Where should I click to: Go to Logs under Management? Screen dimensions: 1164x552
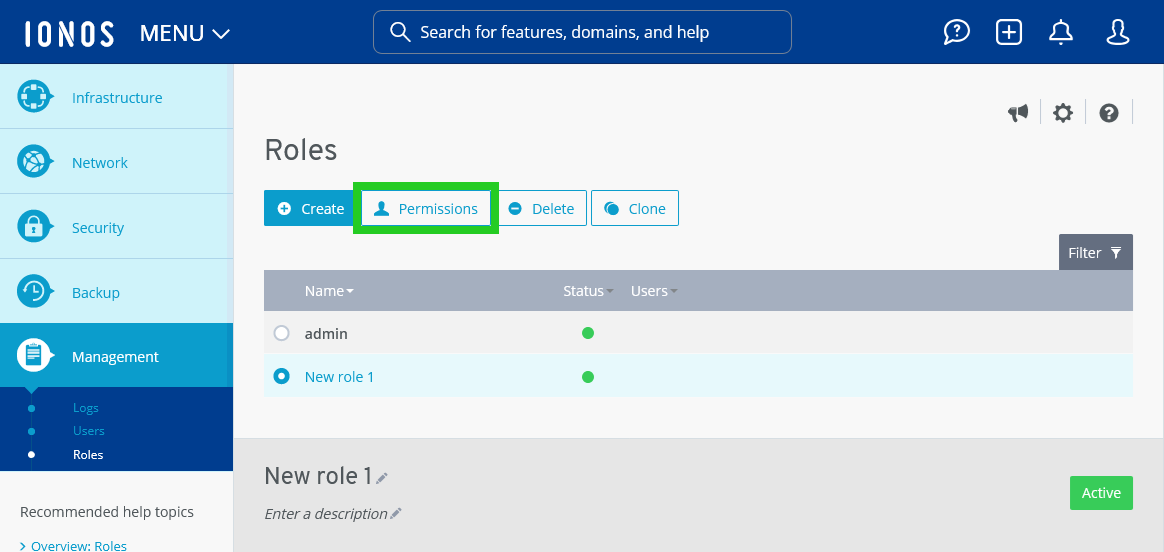(x=85, y=407)
